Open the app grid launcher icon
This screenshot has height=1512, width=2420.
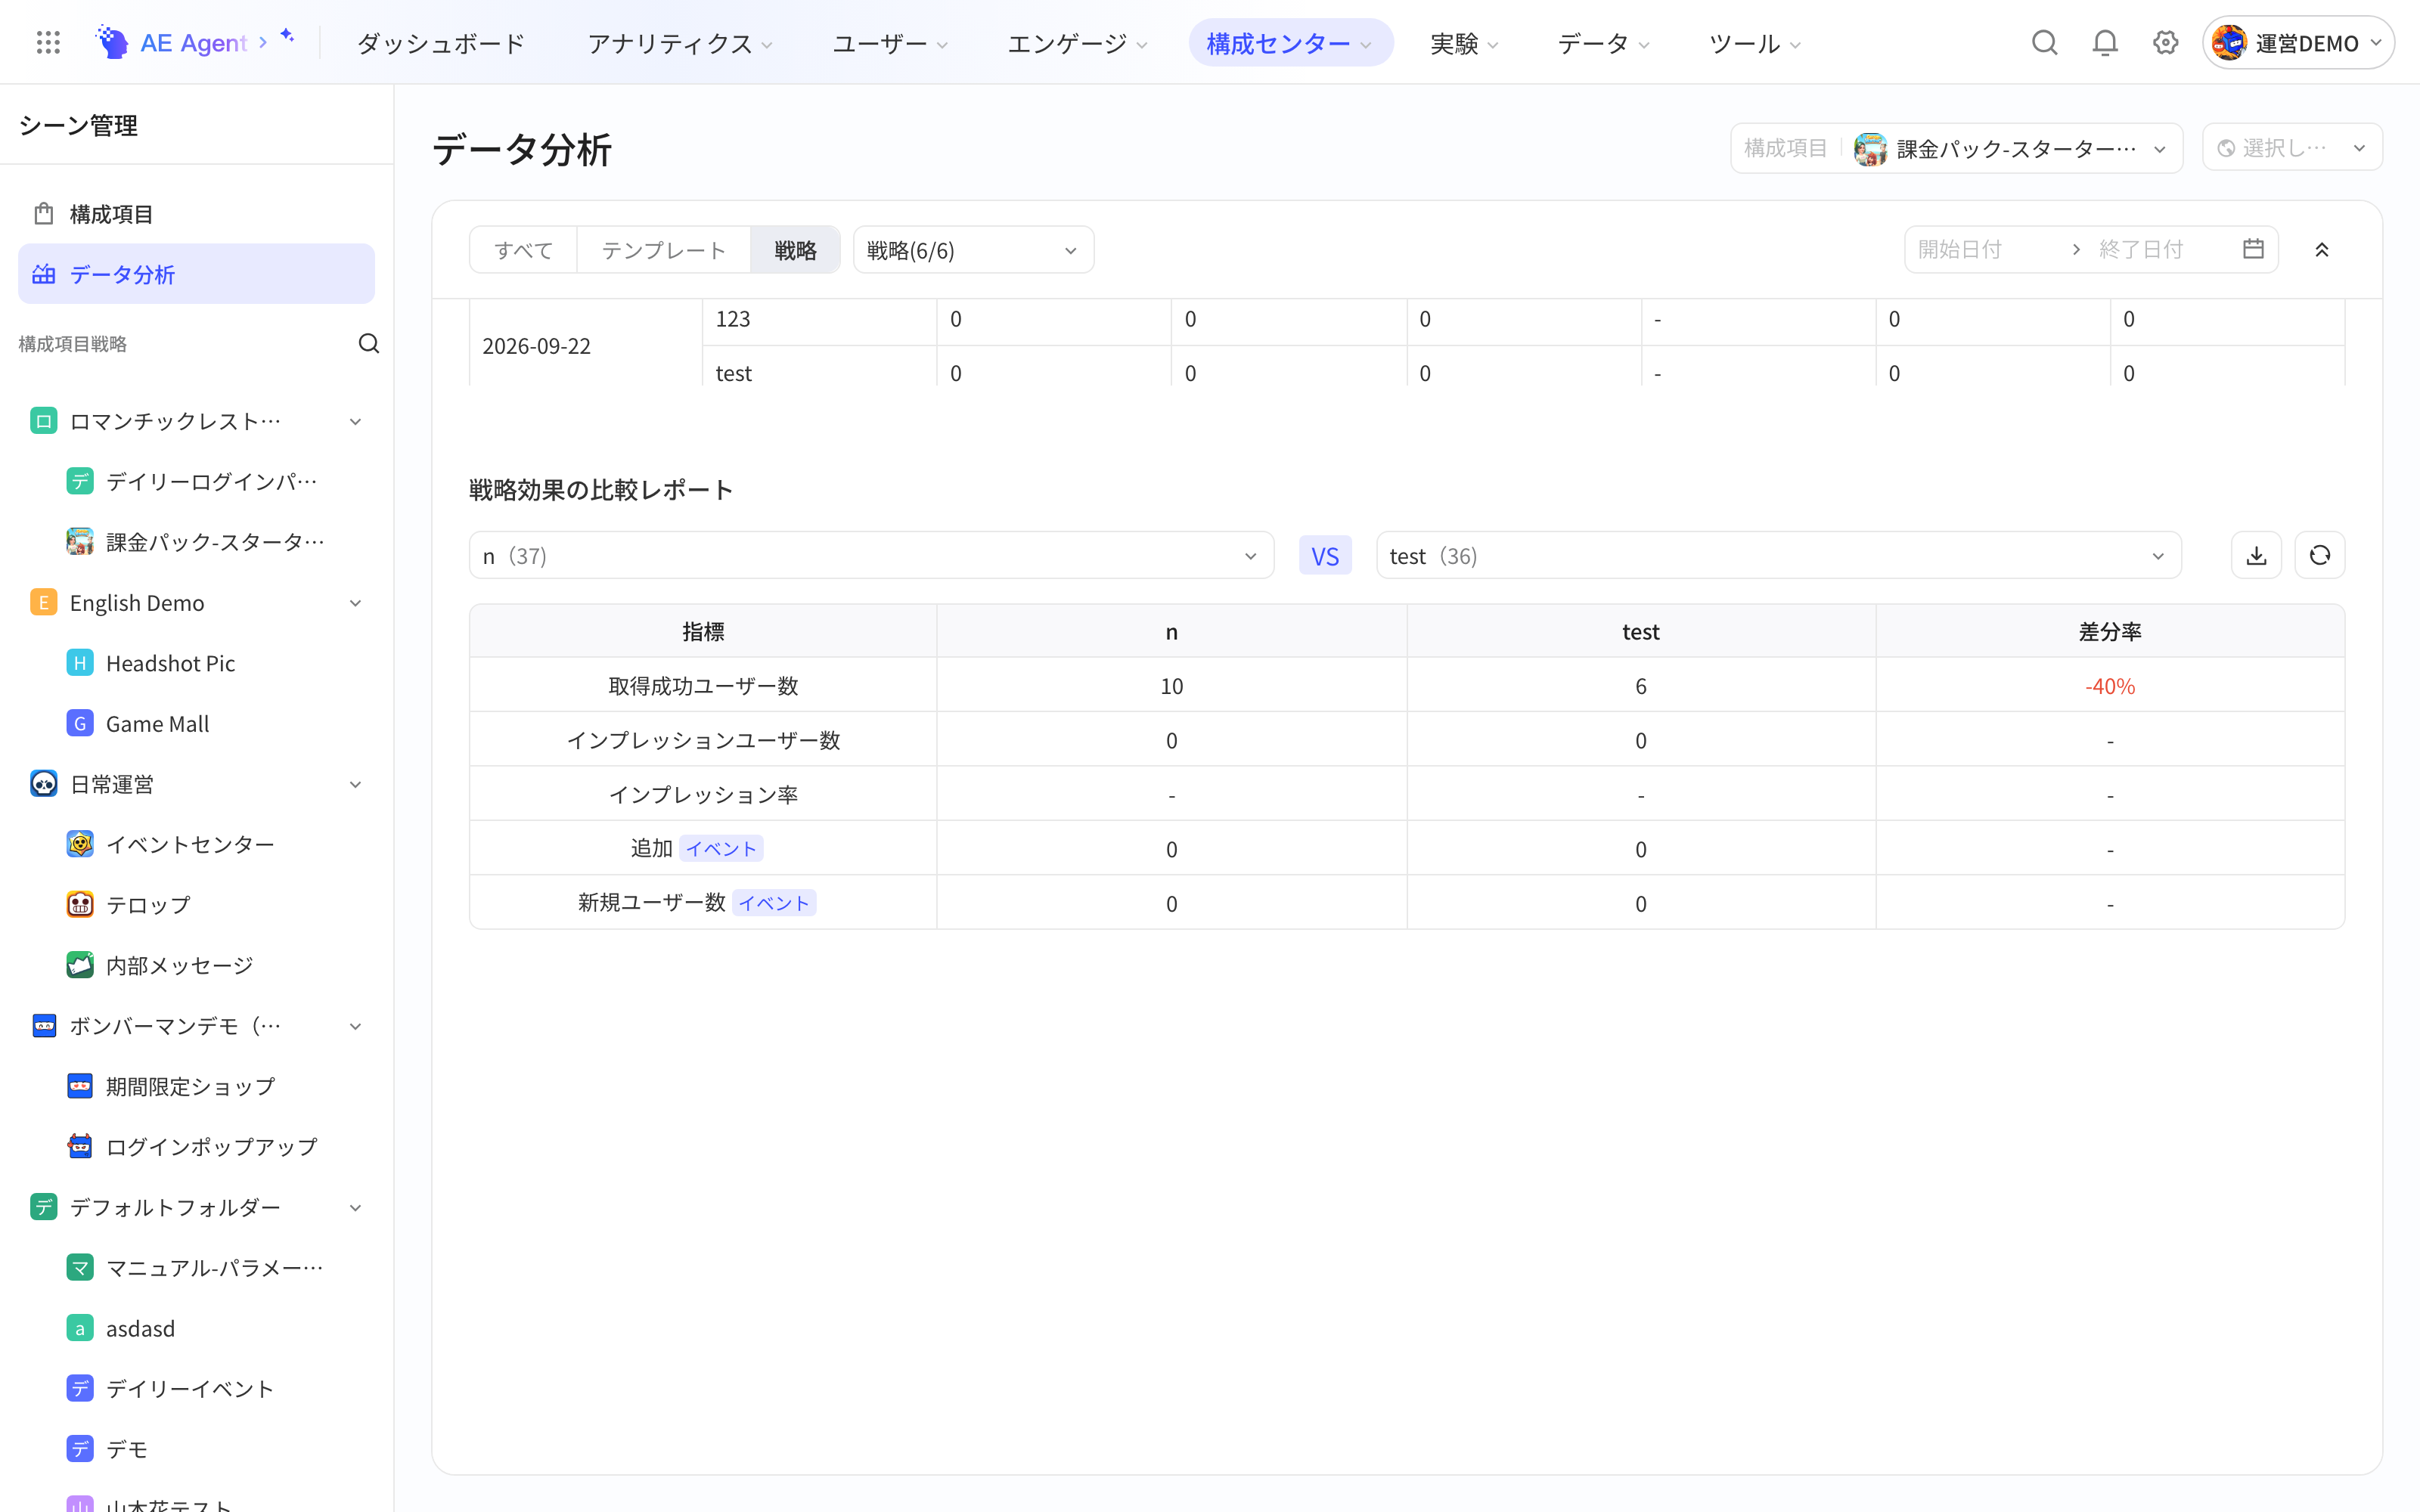click(x=48, y=43)
